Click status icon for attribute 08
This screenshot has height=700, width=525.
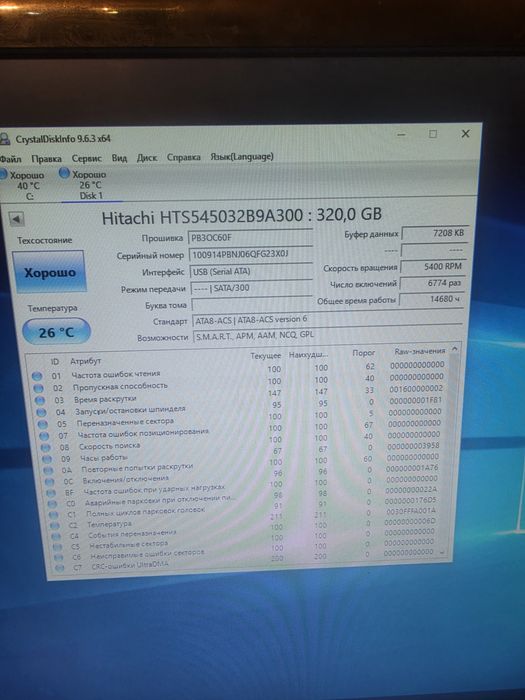tap(45, 447)
